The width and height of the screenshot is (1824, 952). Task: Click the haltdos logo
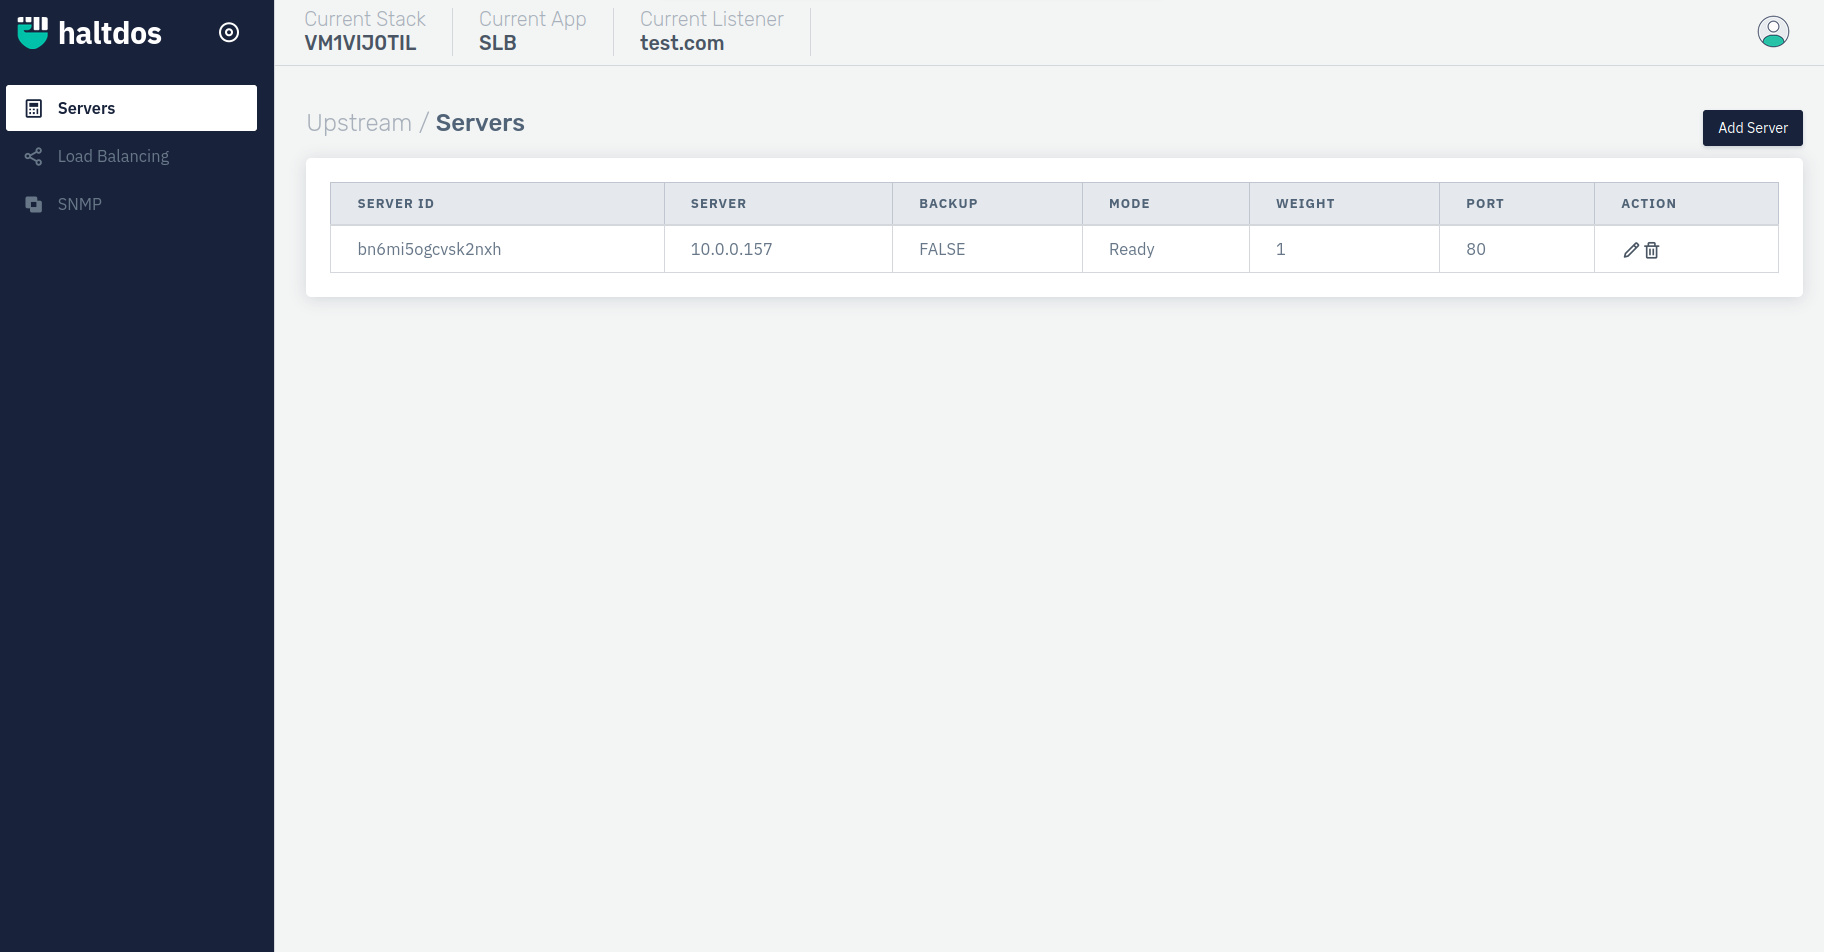click(89, 33)
